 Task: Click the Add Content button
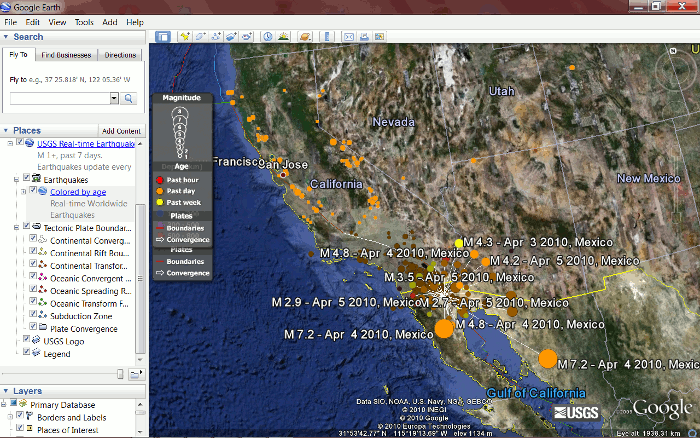(x=121, y=131)
